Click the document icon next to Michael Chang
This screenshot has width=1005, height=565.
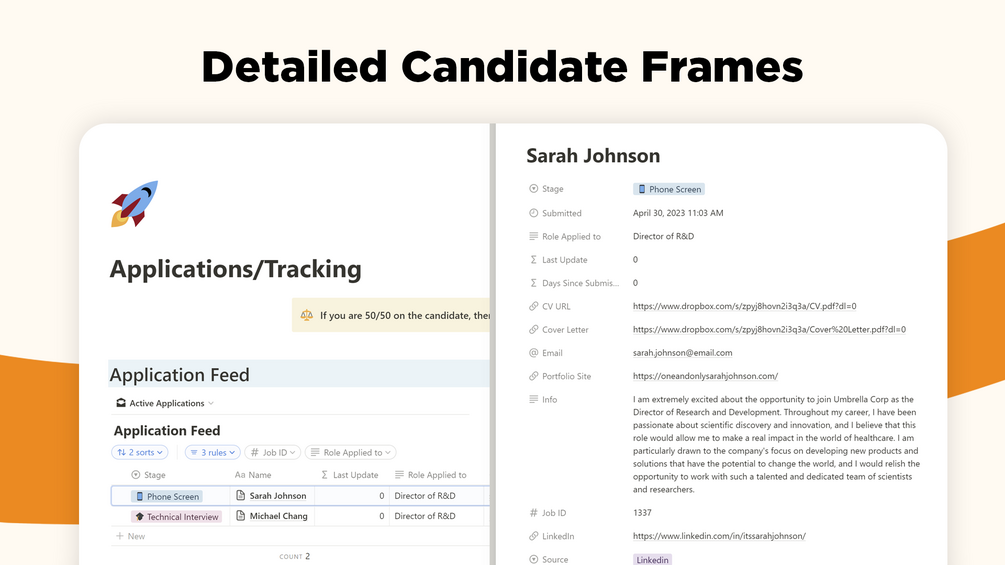tap(240, 516)
